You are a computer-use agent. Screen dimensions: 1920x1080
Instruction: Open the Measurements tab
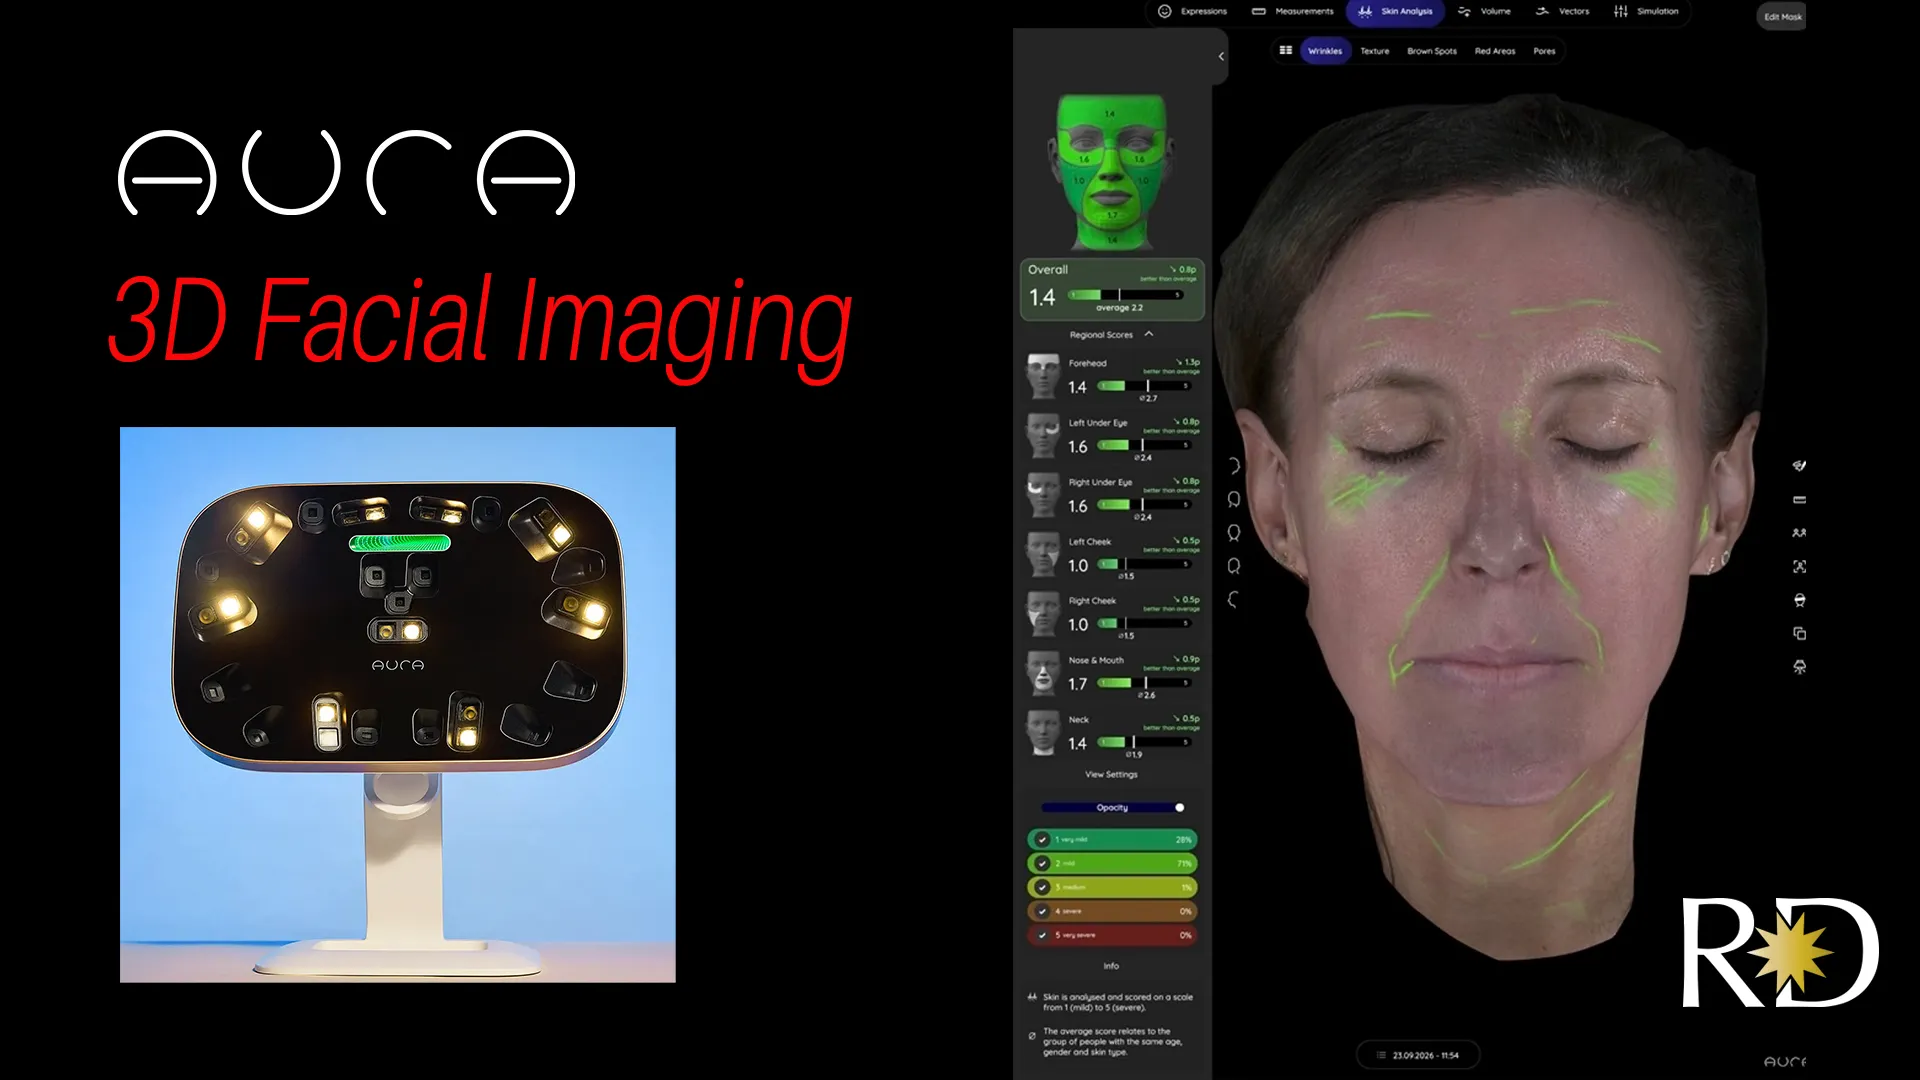click(x=1293, y=11)
